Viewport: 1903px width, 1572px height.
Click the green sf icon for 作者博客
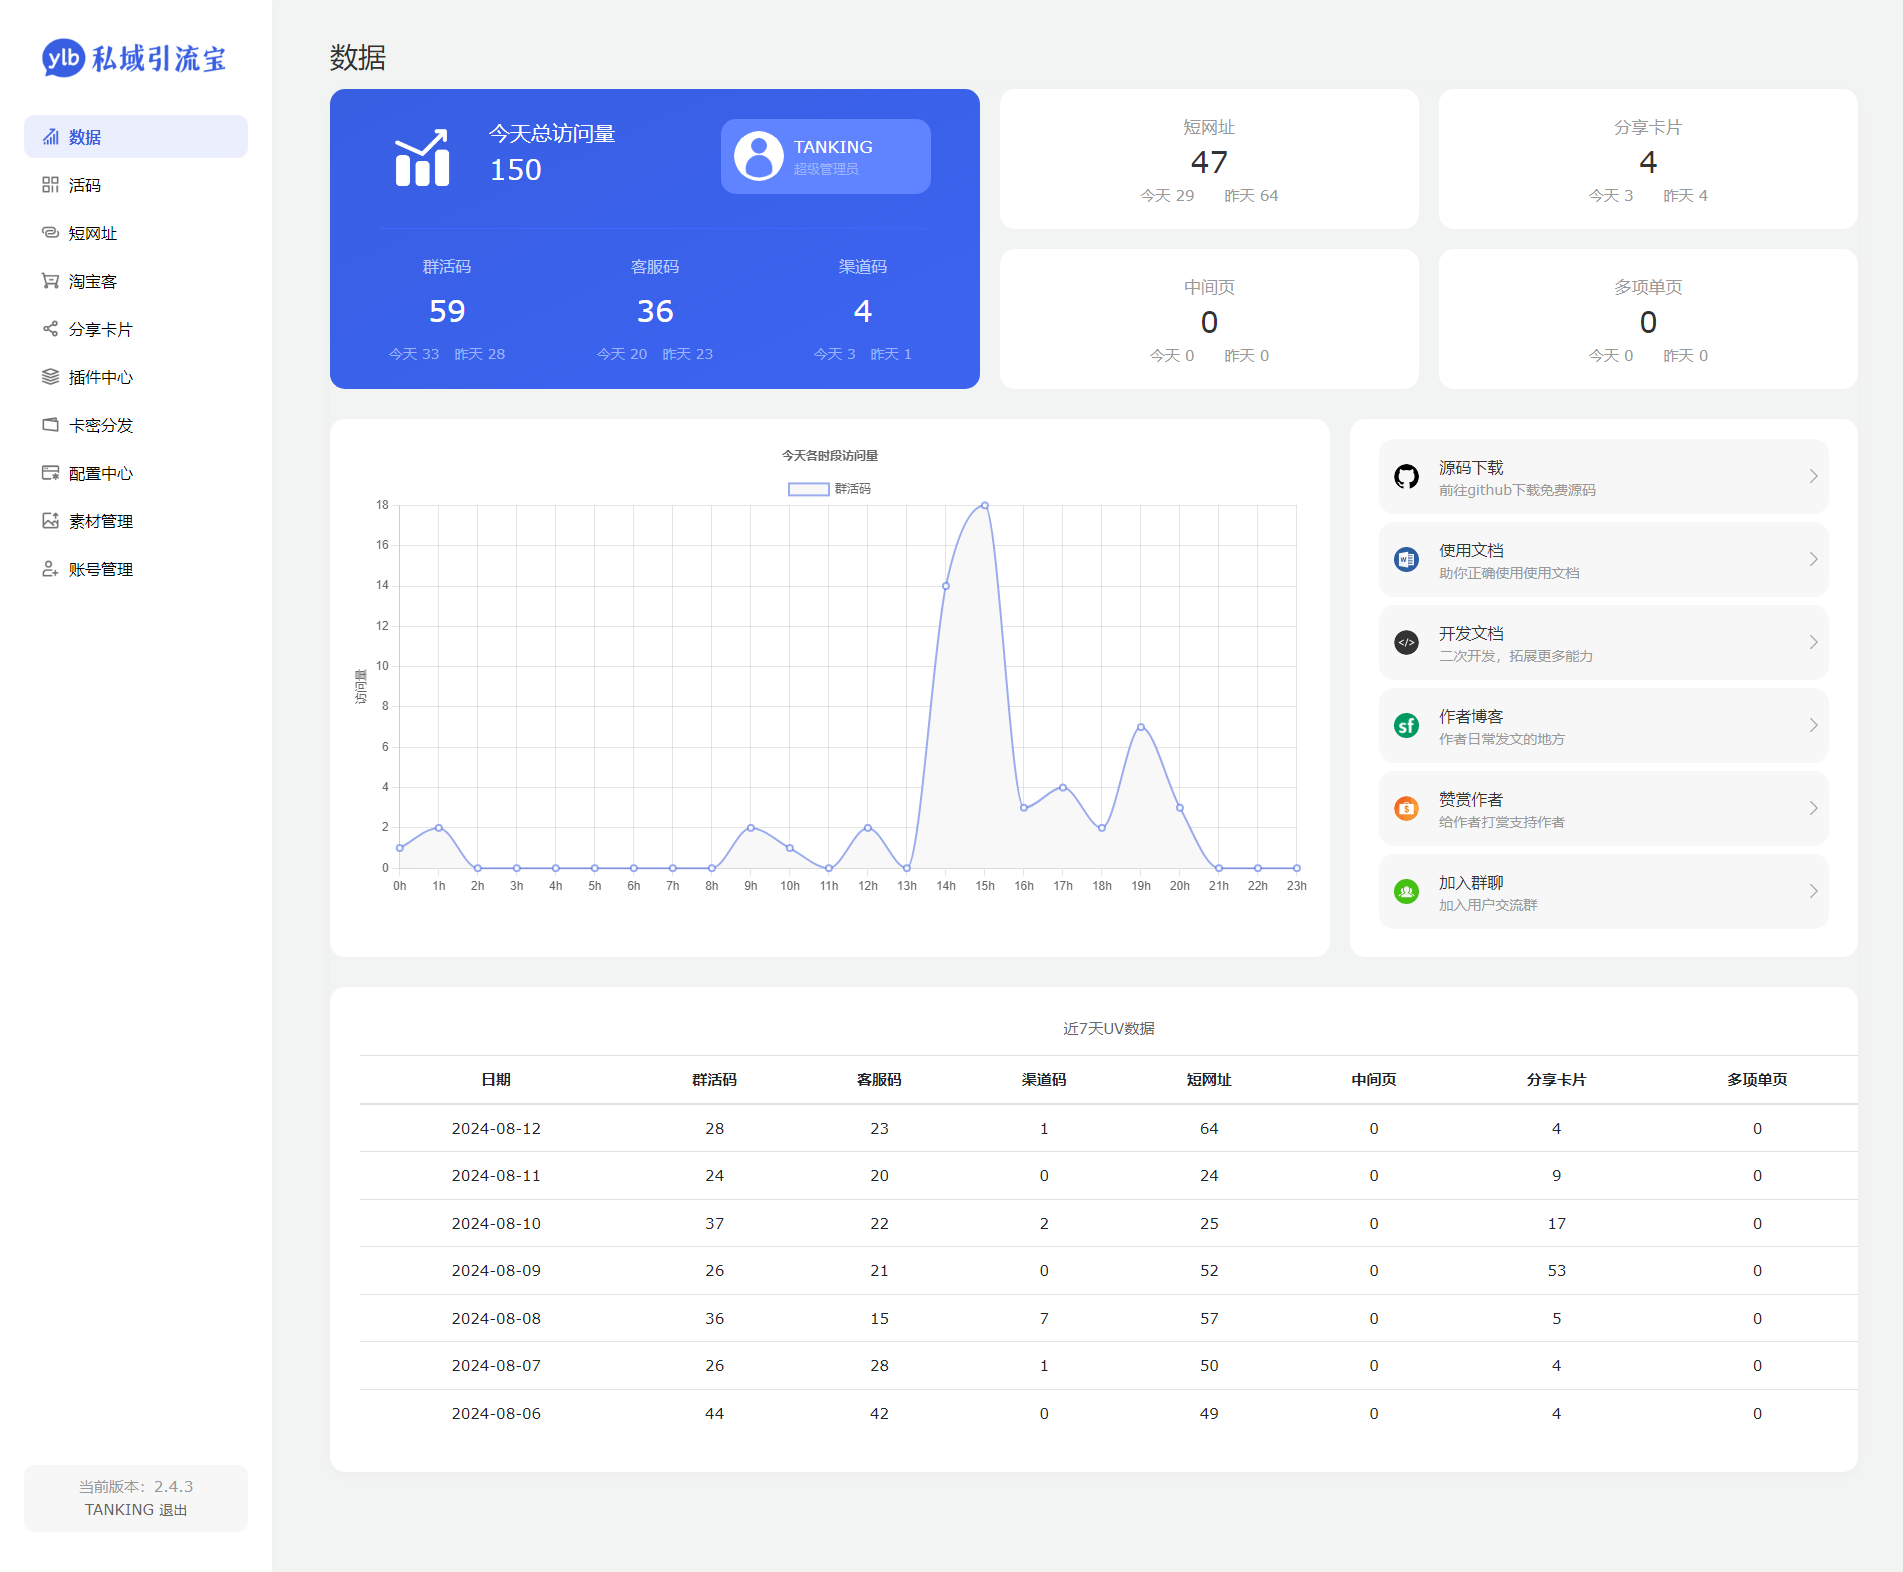coord(1406,726)
